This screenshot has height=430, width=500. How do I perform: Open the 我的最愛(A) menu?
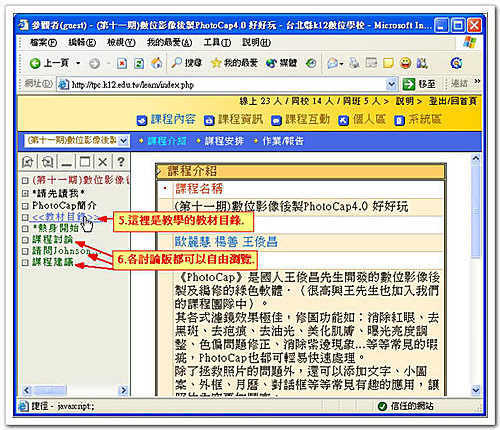[x=170, y=42]
